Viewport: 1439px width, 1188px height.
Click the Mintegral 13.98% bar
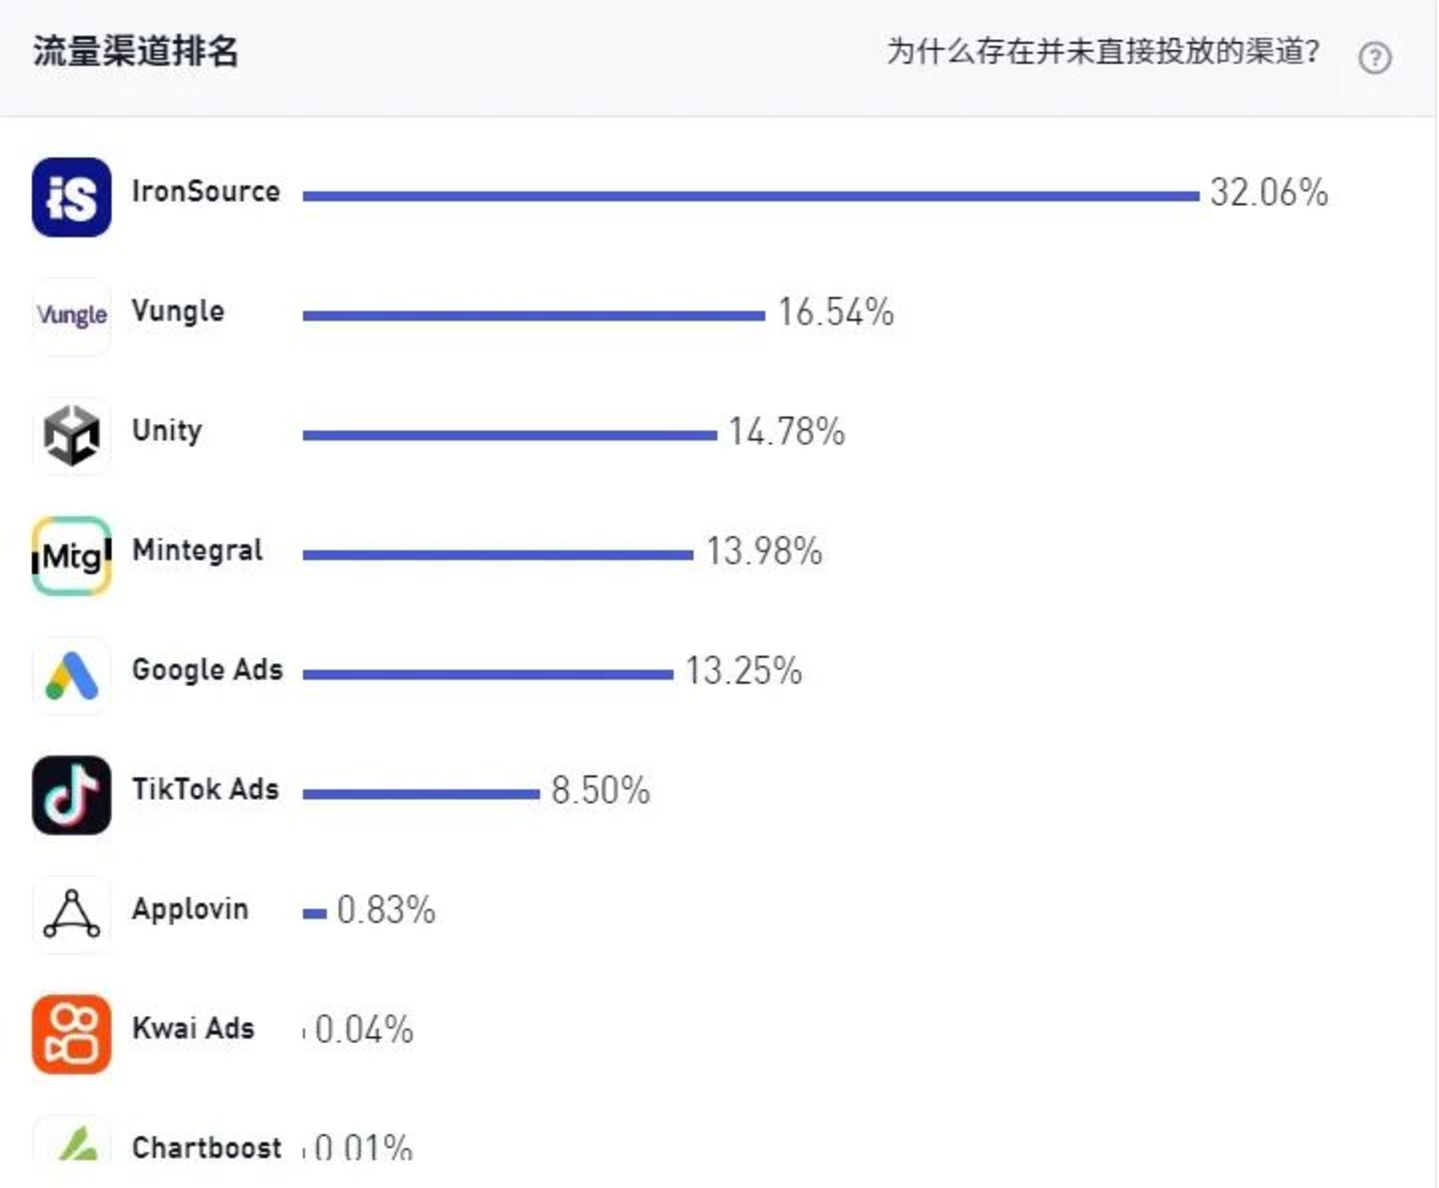click(497, 555)
